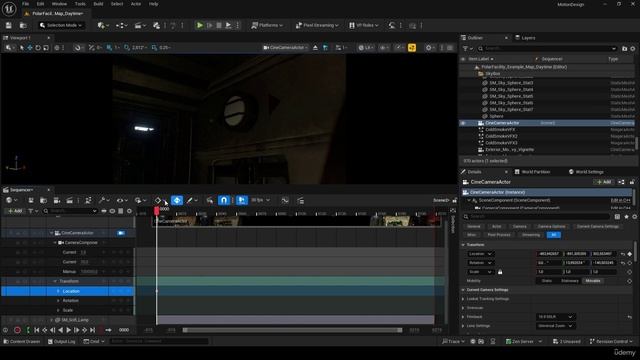Image resolution: width=640 pixels, height=360 pixels.
Task: Set Mobility to Stationary
Action: 569,281
